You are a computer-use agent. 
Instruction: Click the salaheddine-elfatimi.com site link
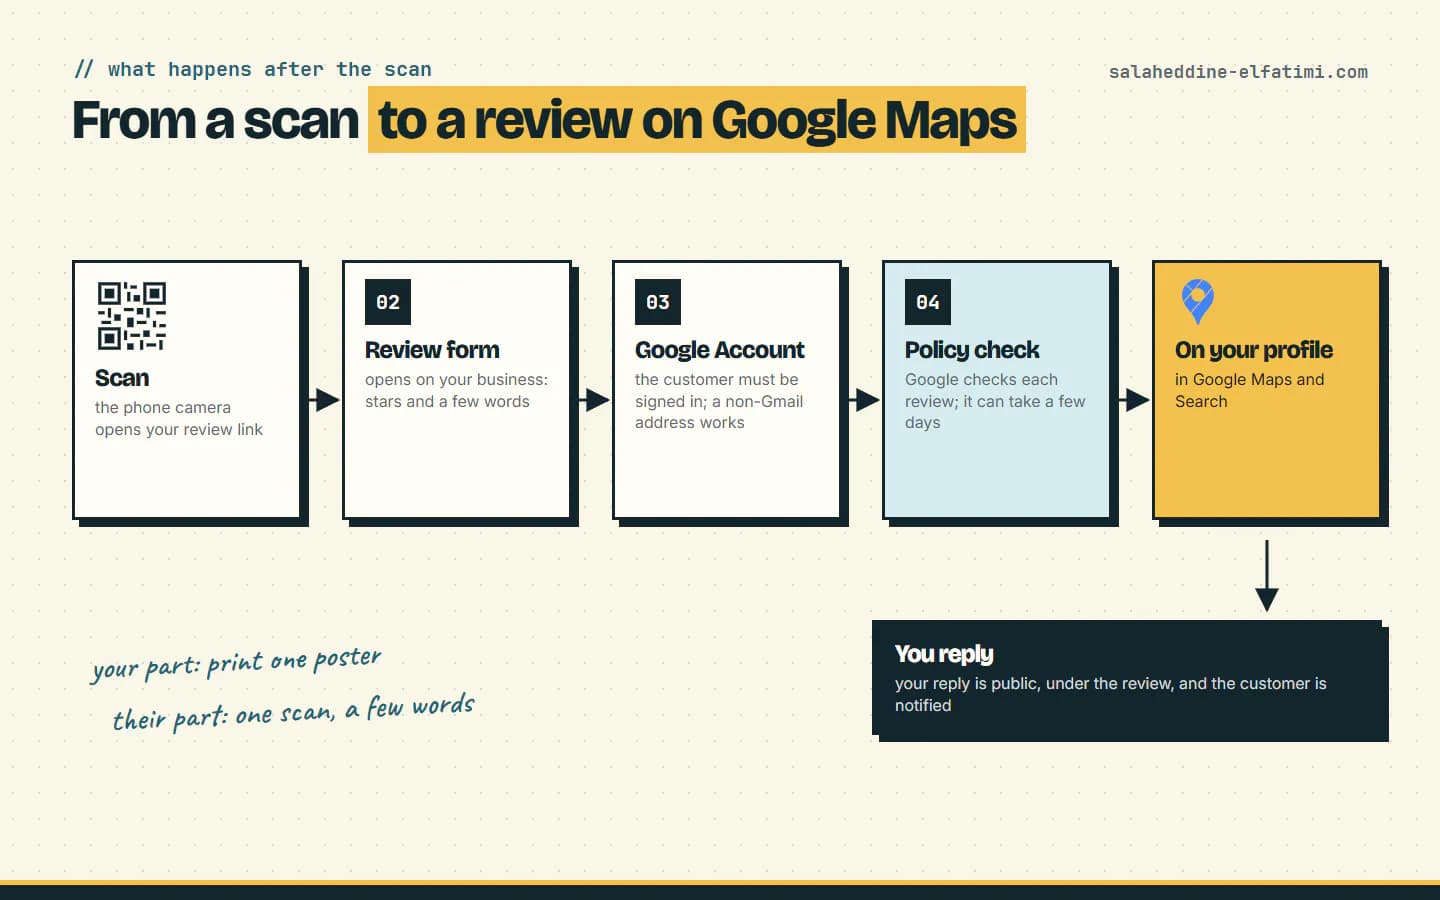(1238, 72)
